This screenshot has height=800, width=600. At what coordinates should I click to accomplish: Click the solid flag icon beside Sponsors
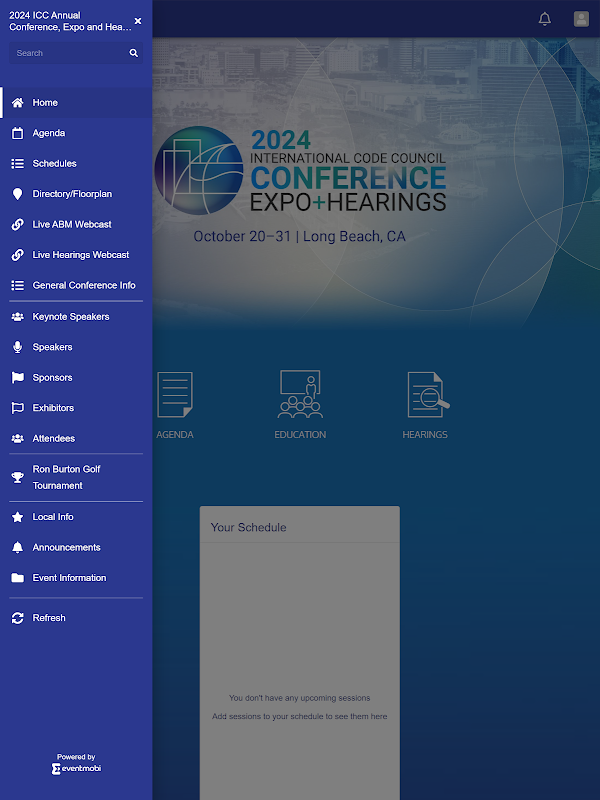point(17,378)
